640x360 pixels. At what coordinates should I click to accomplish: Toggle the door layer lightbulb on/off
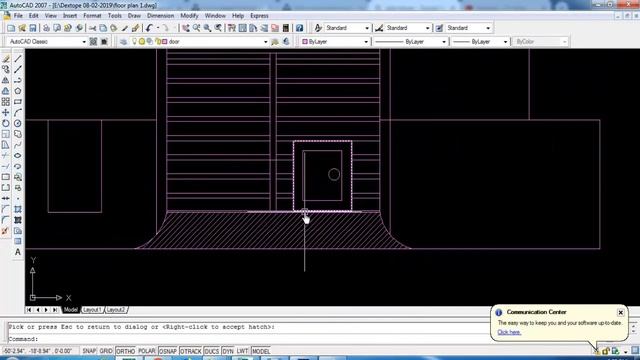134,42
